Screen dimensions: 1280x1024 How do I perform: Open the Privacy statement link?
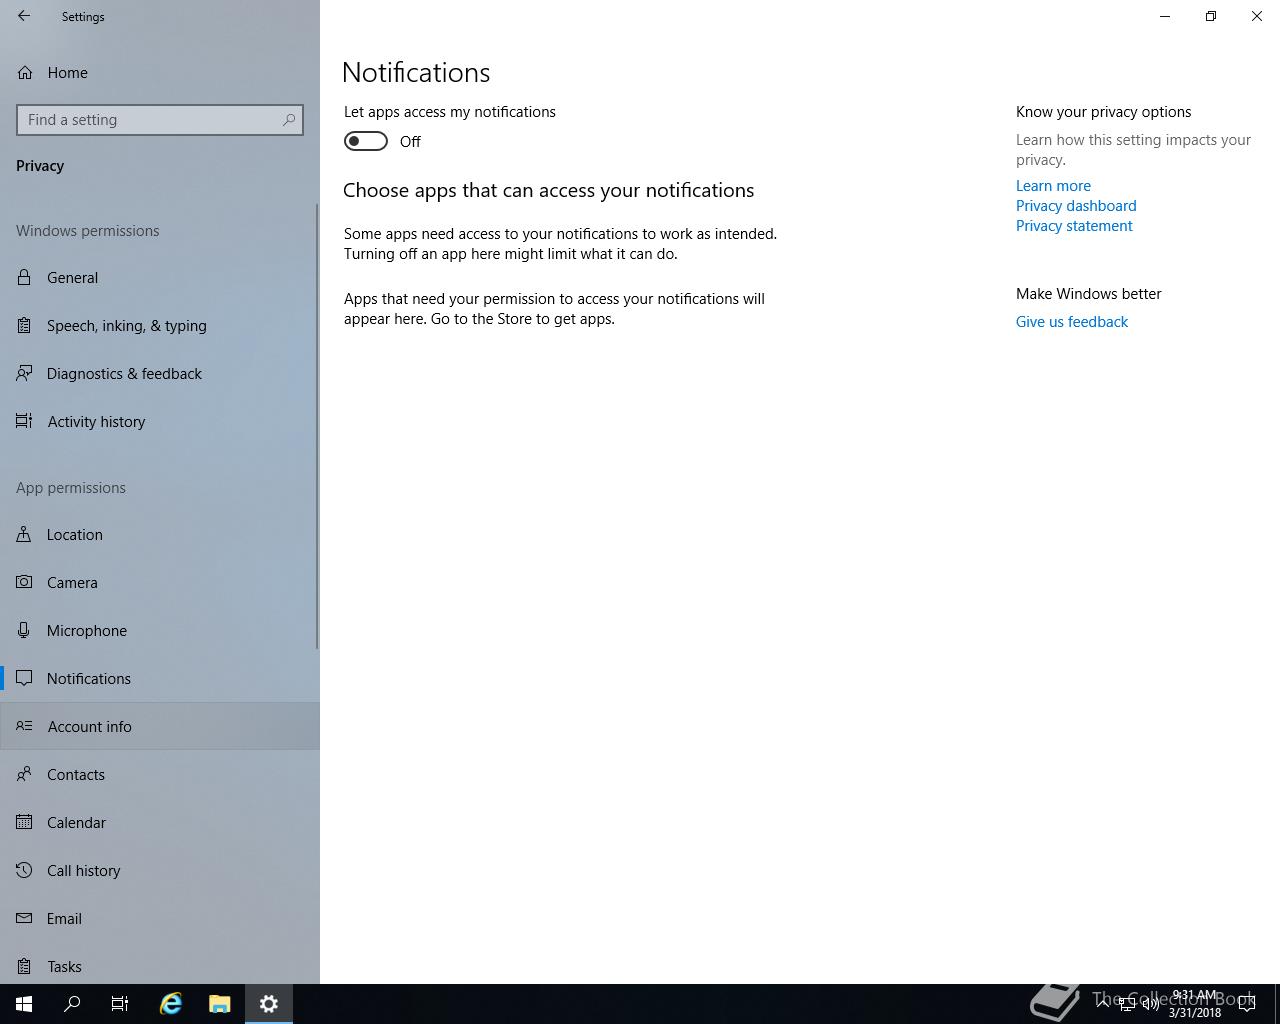[x=1074, y=226]
